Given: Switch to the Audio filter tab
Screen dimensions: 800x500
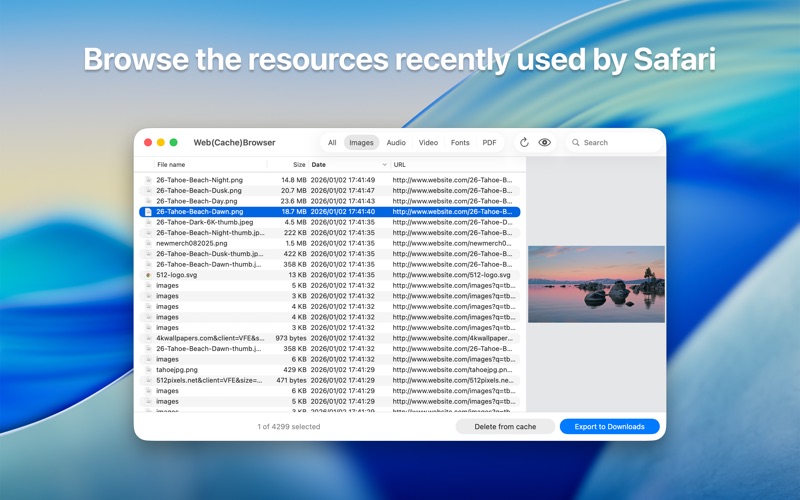Looking at the screenshot, I should (x=396, y=142).
